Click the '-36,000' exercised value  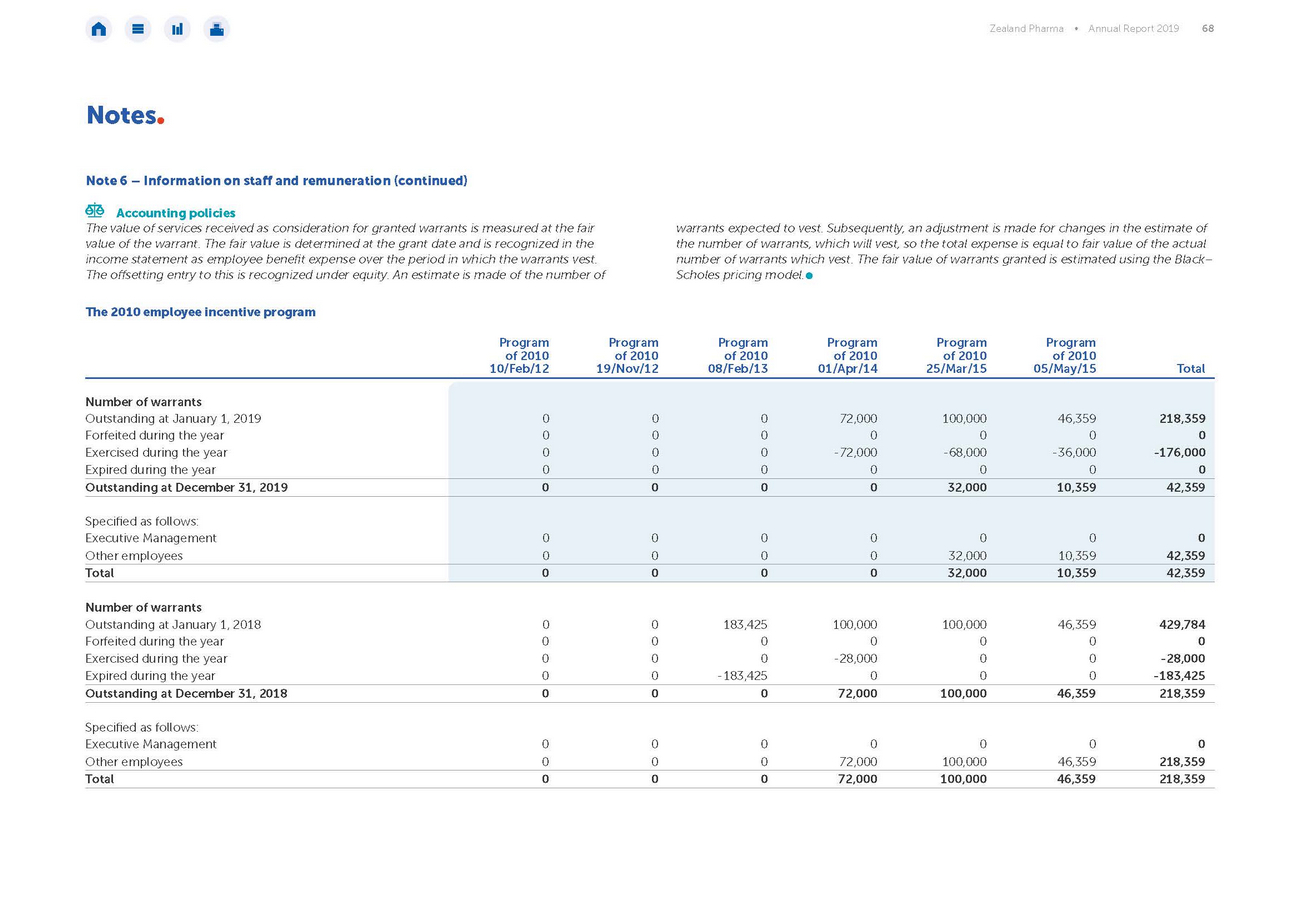(x=1073, y=453)
